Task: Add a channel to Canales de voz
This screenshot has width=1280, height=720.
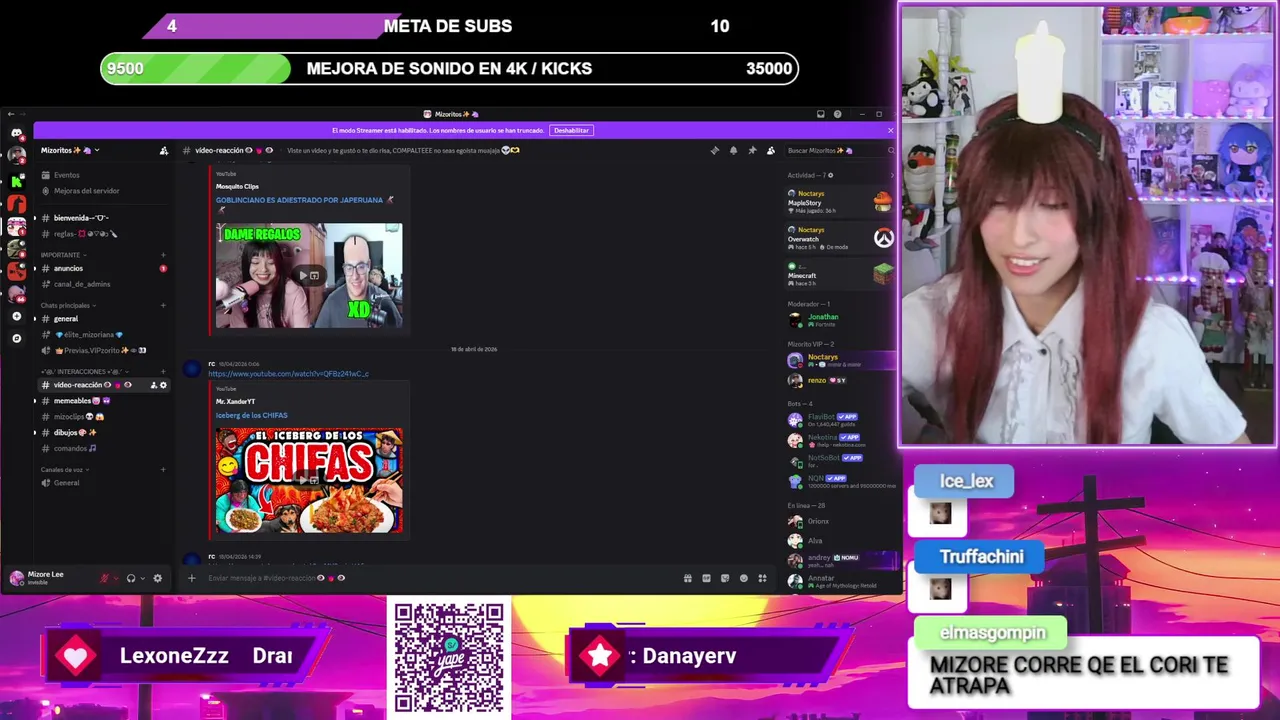Action: pyautogui.click(x=163, y=470)
